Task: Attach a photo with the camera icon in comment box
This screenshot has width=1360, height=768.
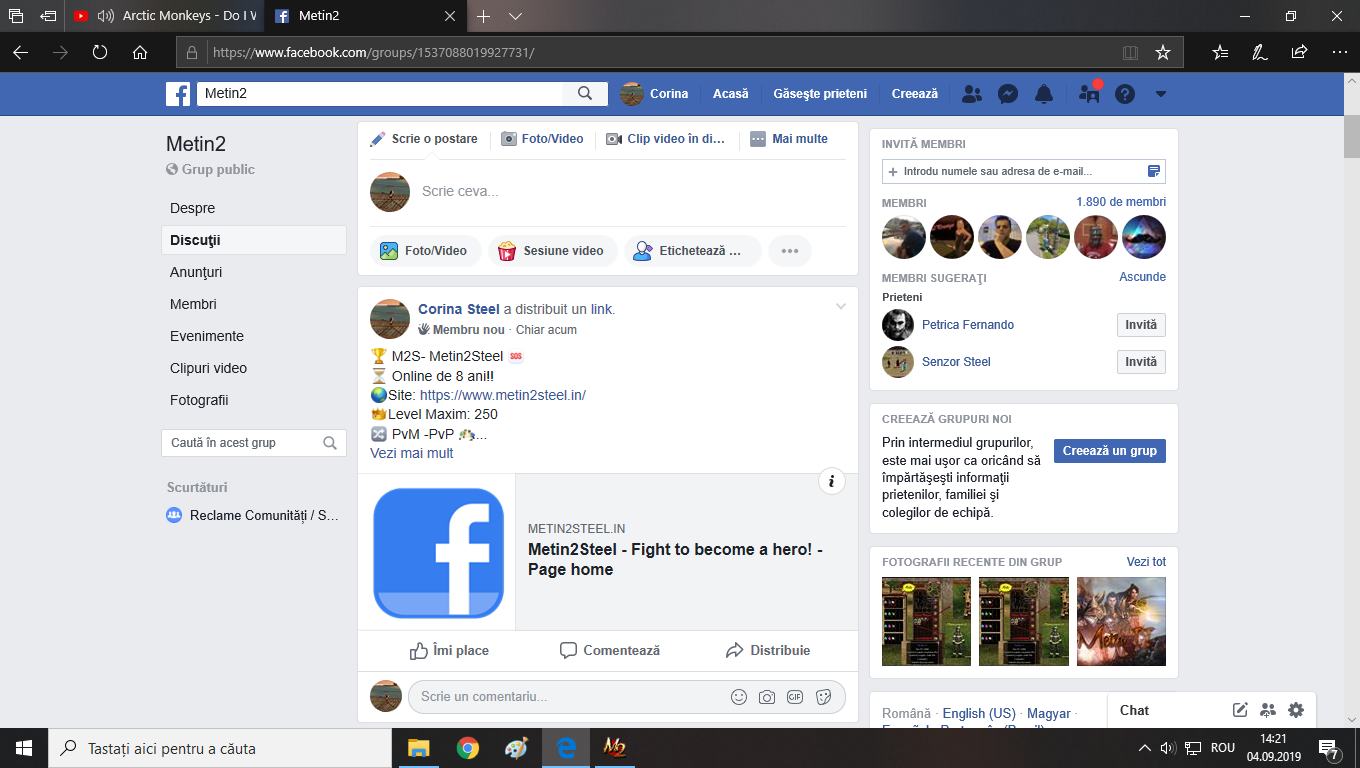Action: click(767, 697)
